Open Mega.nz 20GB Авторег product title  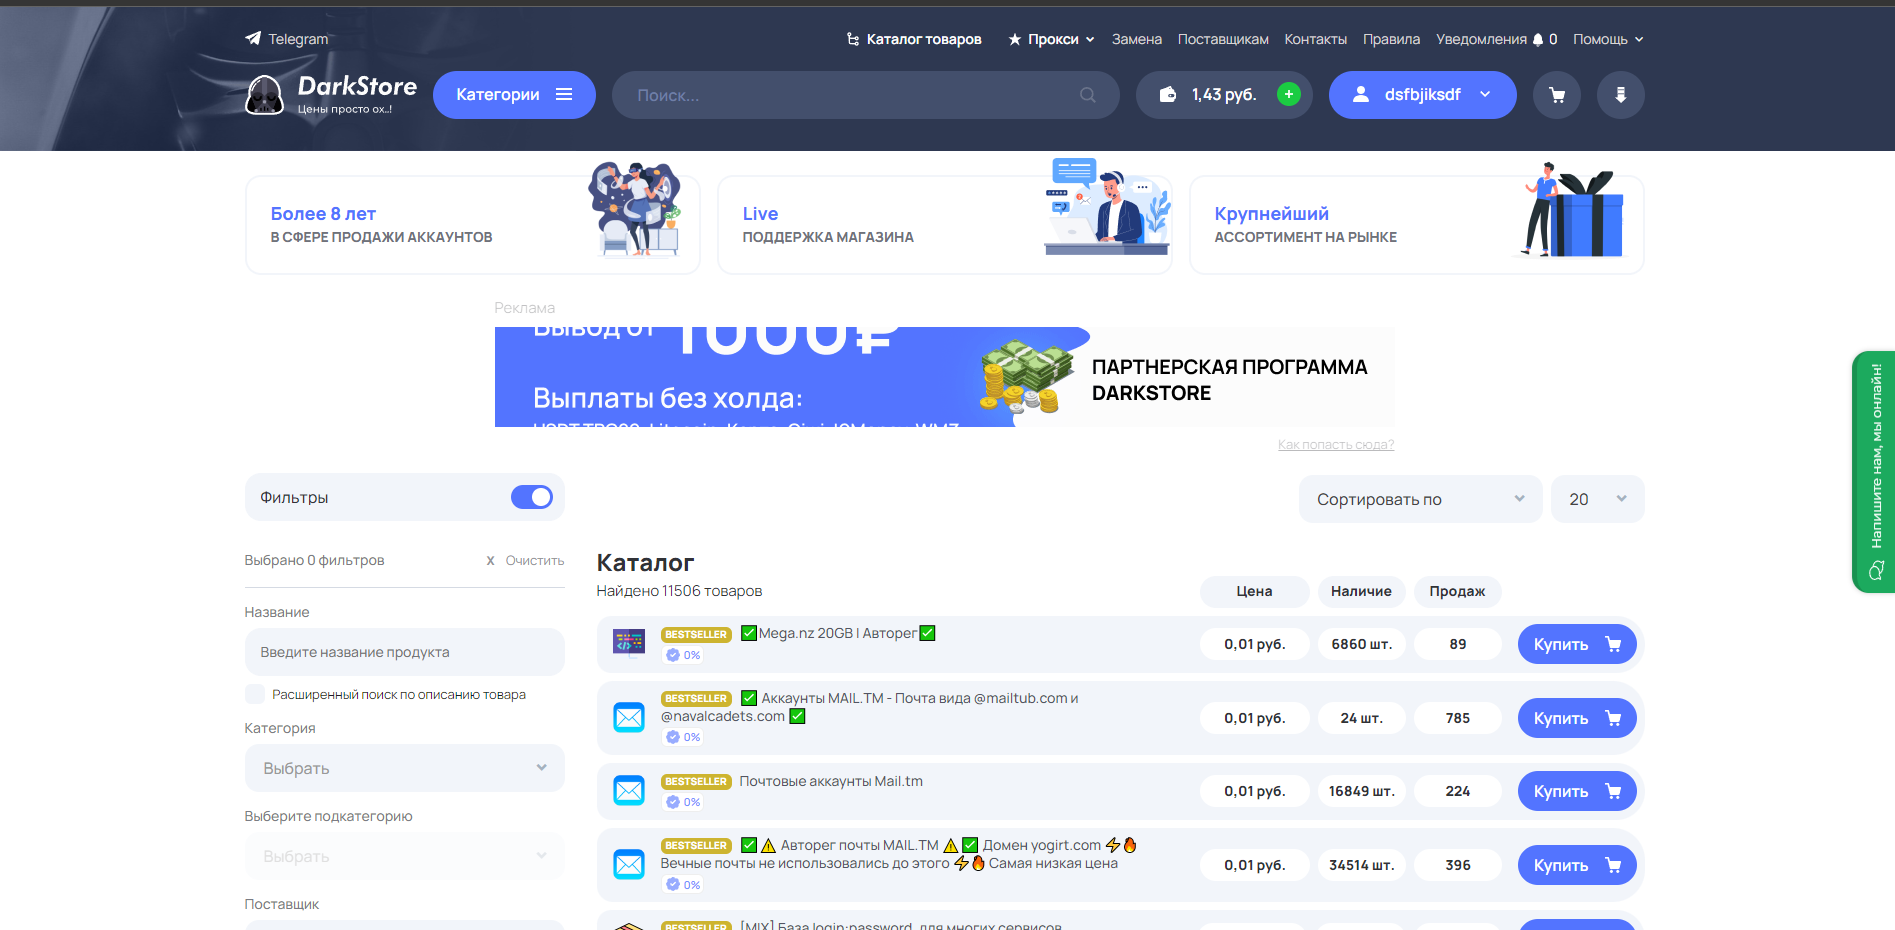838,633
